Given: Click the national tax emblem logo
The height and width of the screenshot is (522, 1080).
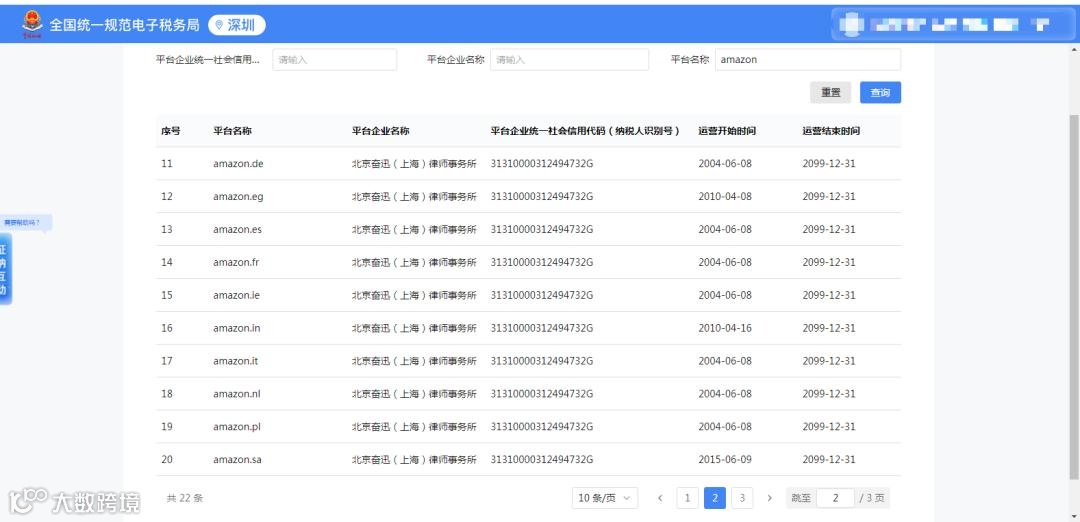Looking at the screenshot, I should [32, 25].
